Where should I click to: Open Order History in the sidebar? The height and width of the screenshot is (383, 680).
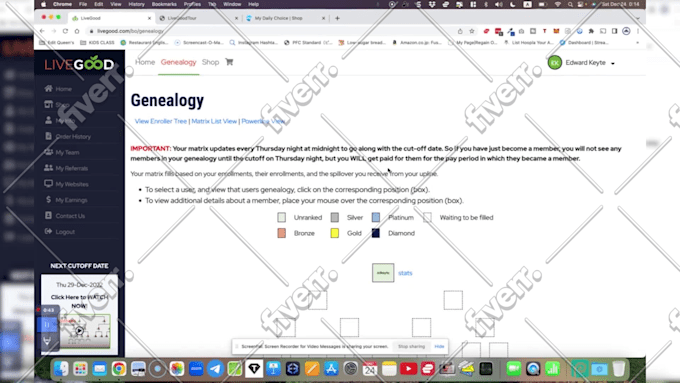point(73,136)
